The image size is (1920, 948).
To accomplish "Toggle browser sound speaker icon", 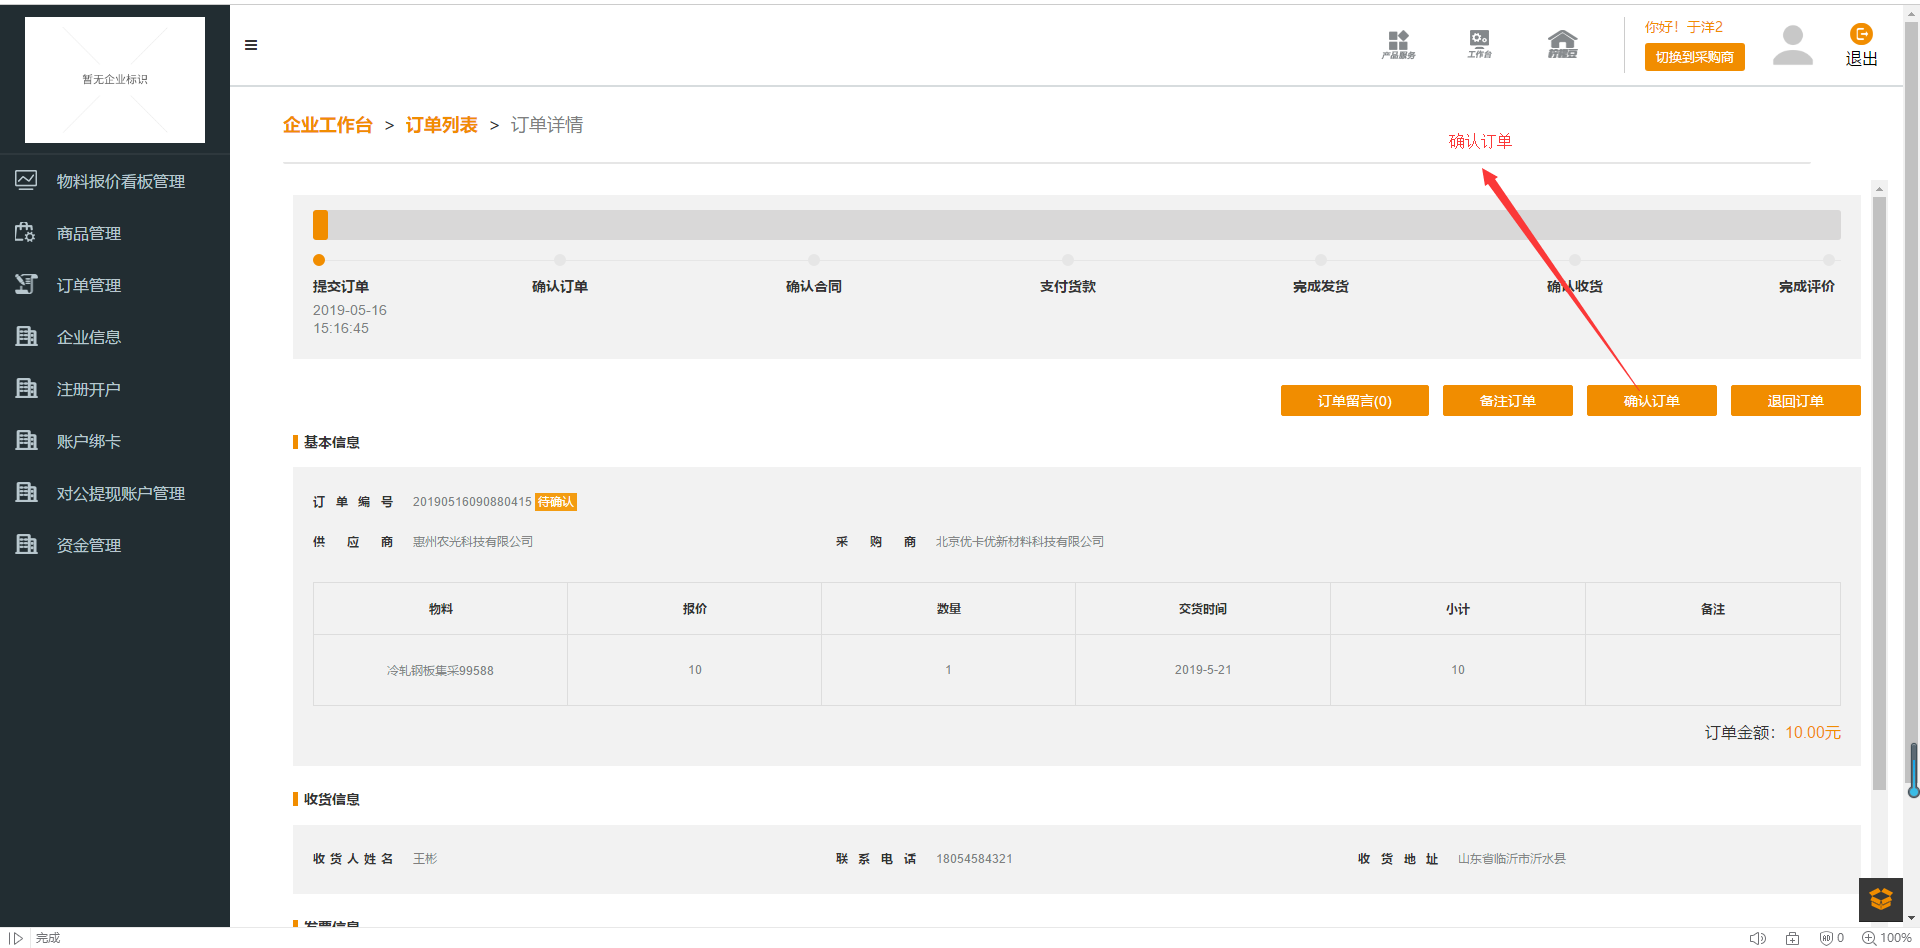I will click(1757, 938).
